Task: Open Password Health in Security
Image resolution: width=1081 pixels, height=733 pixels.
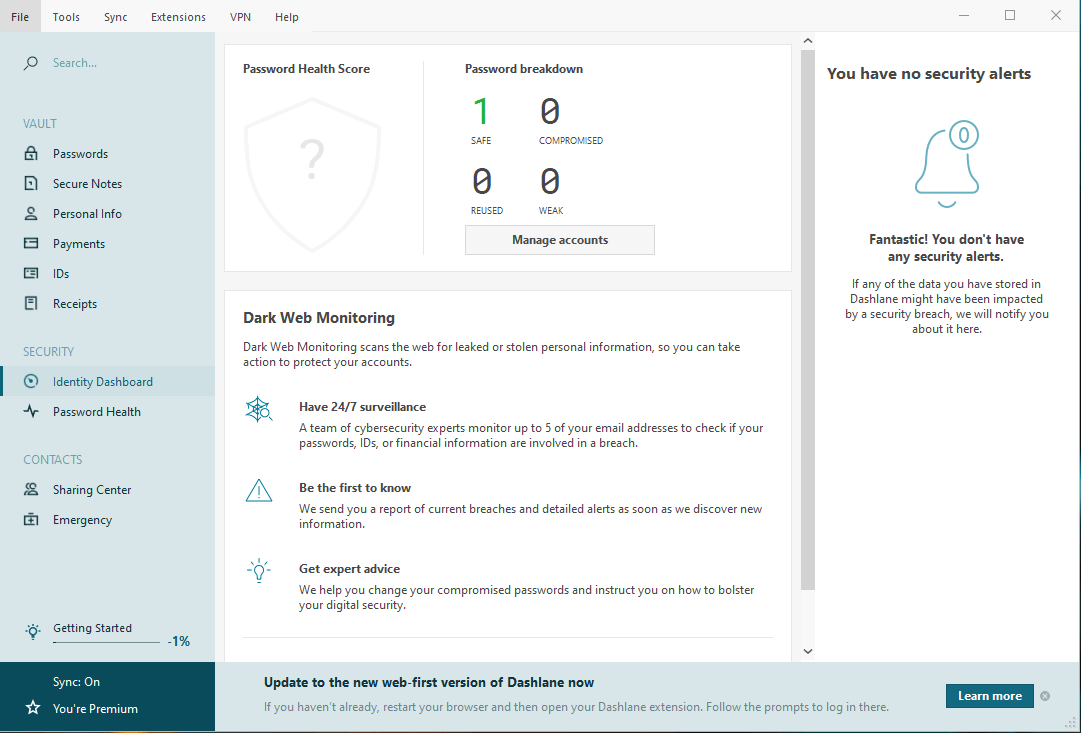Action: 108,412
